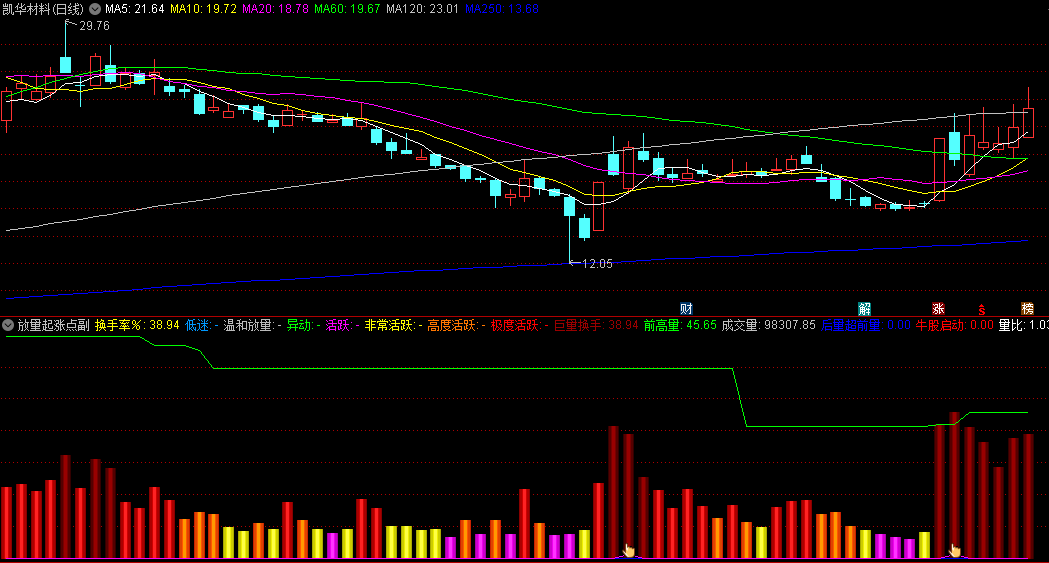Click the 29.76 high price label

click(94, 26)
